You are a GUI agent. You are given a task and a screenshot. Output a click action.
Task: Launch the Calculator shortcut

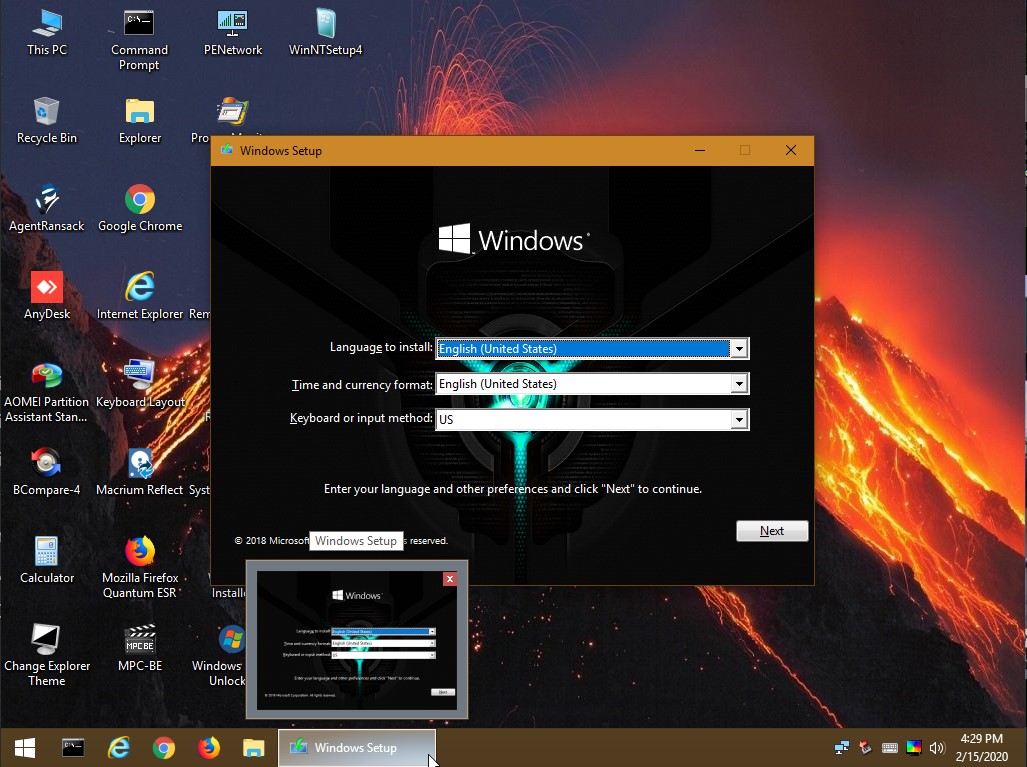click(46, 553)
